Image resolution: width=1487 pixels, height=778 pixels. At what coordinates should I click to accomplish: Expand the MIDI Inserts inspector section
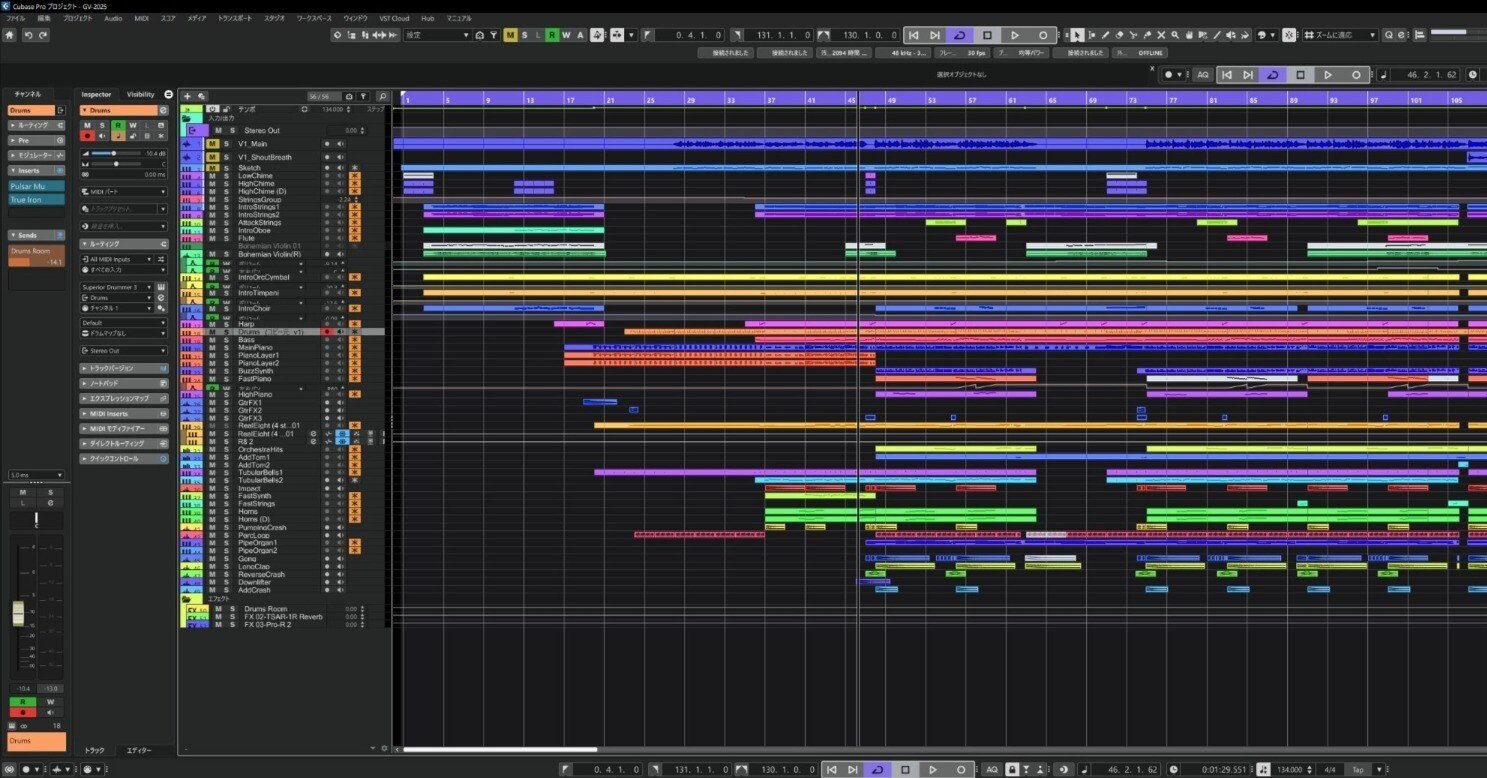click(123, 414)
